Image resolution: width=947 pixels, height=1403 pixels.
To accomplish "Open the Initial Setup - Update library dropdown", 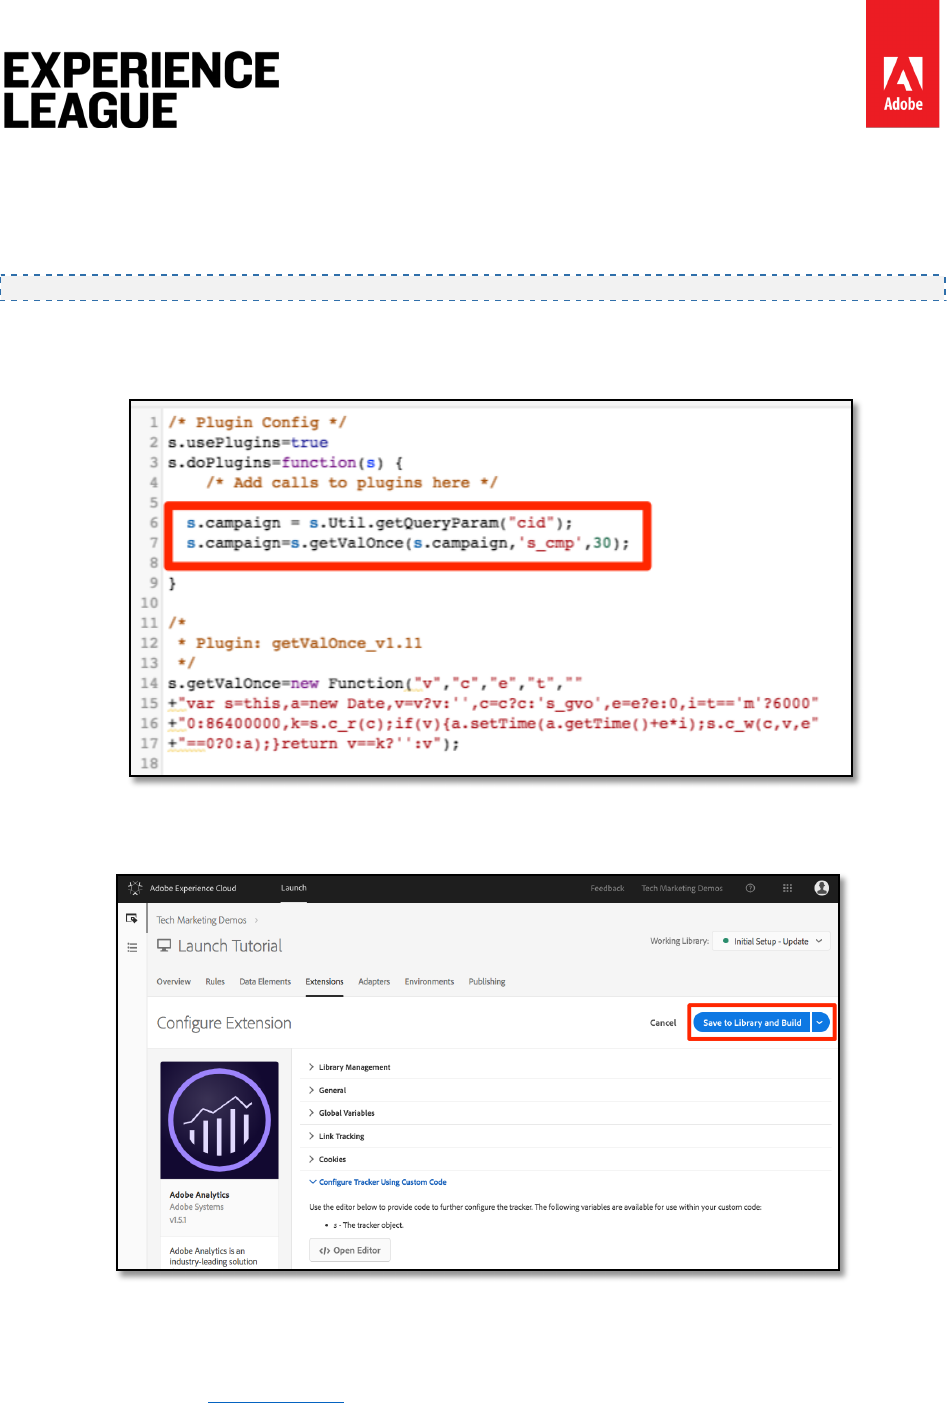I will (x=772, y=941).
